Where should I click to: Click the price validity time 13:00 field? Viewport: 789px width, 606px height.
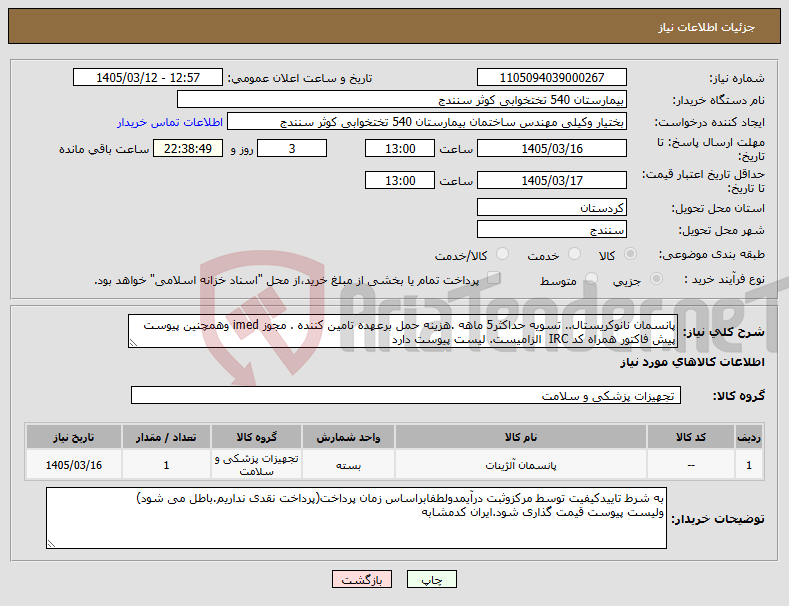coord(400,180)
